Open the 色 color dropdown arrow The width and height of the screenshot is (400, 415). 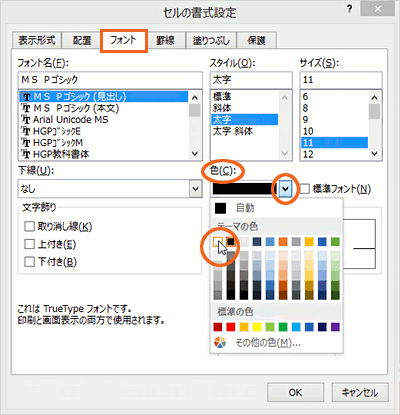point(285,189)
